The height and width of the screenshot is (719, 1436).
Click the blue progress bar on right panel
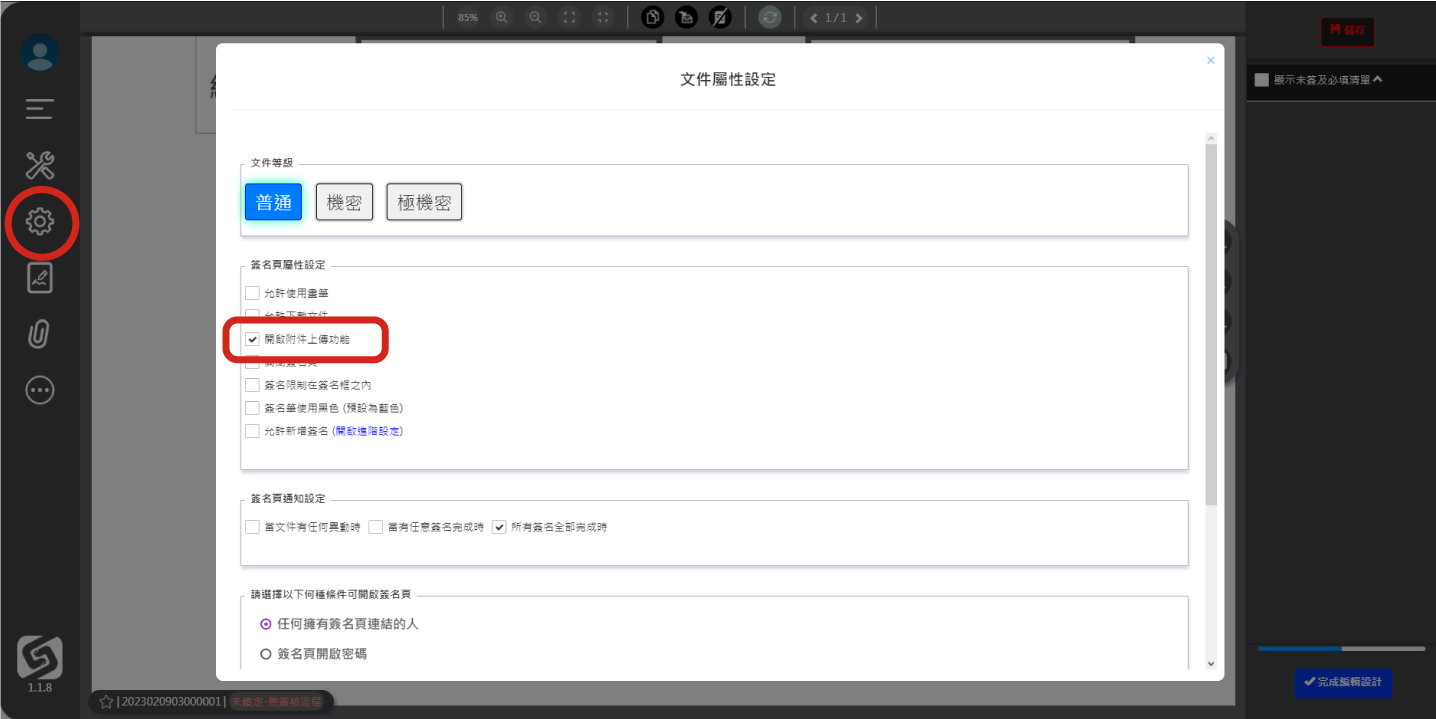coord(1299,649)
